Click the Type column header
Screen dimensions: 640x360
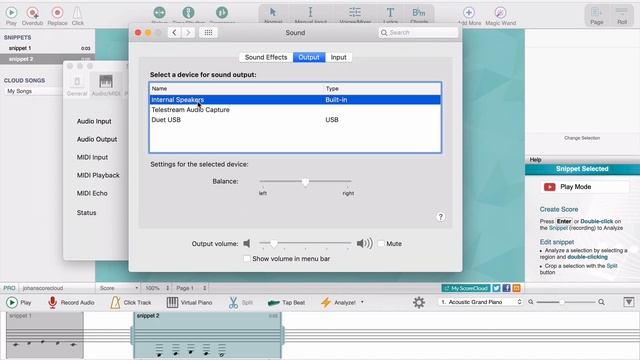click(x=382, y=89)
